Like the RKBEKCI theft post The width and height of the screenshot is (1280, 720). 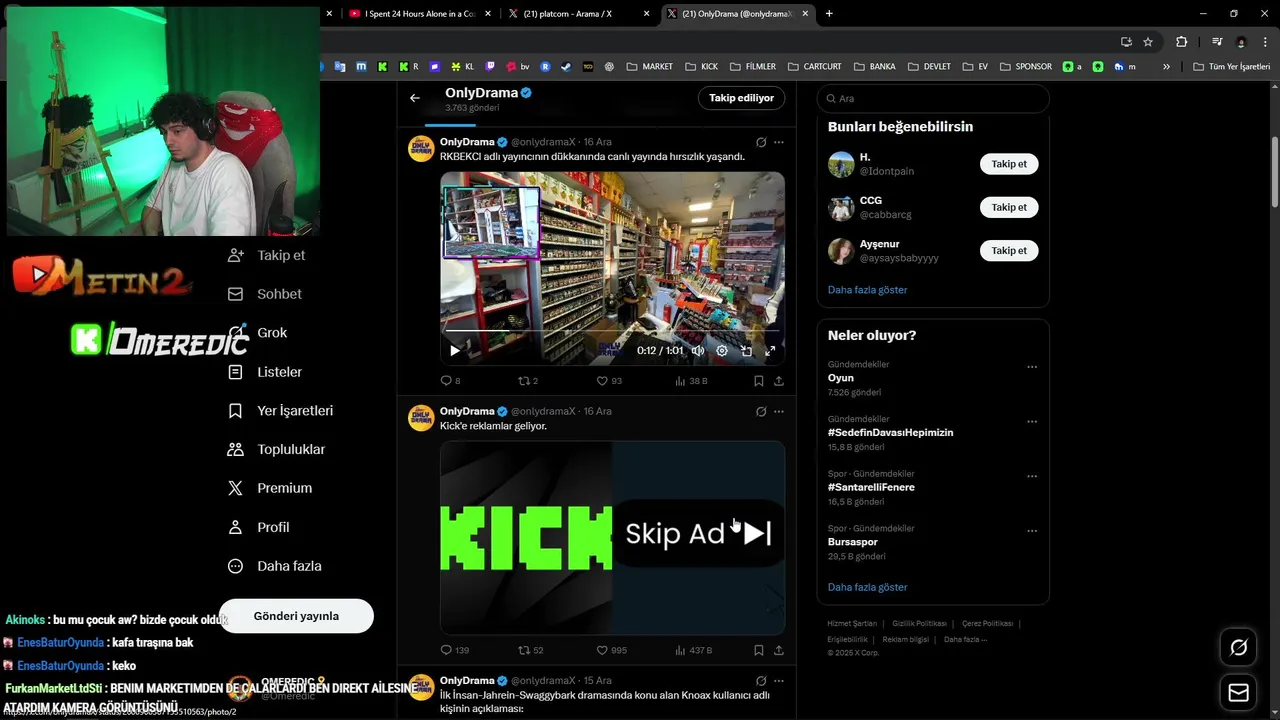[x=609, y=381]
